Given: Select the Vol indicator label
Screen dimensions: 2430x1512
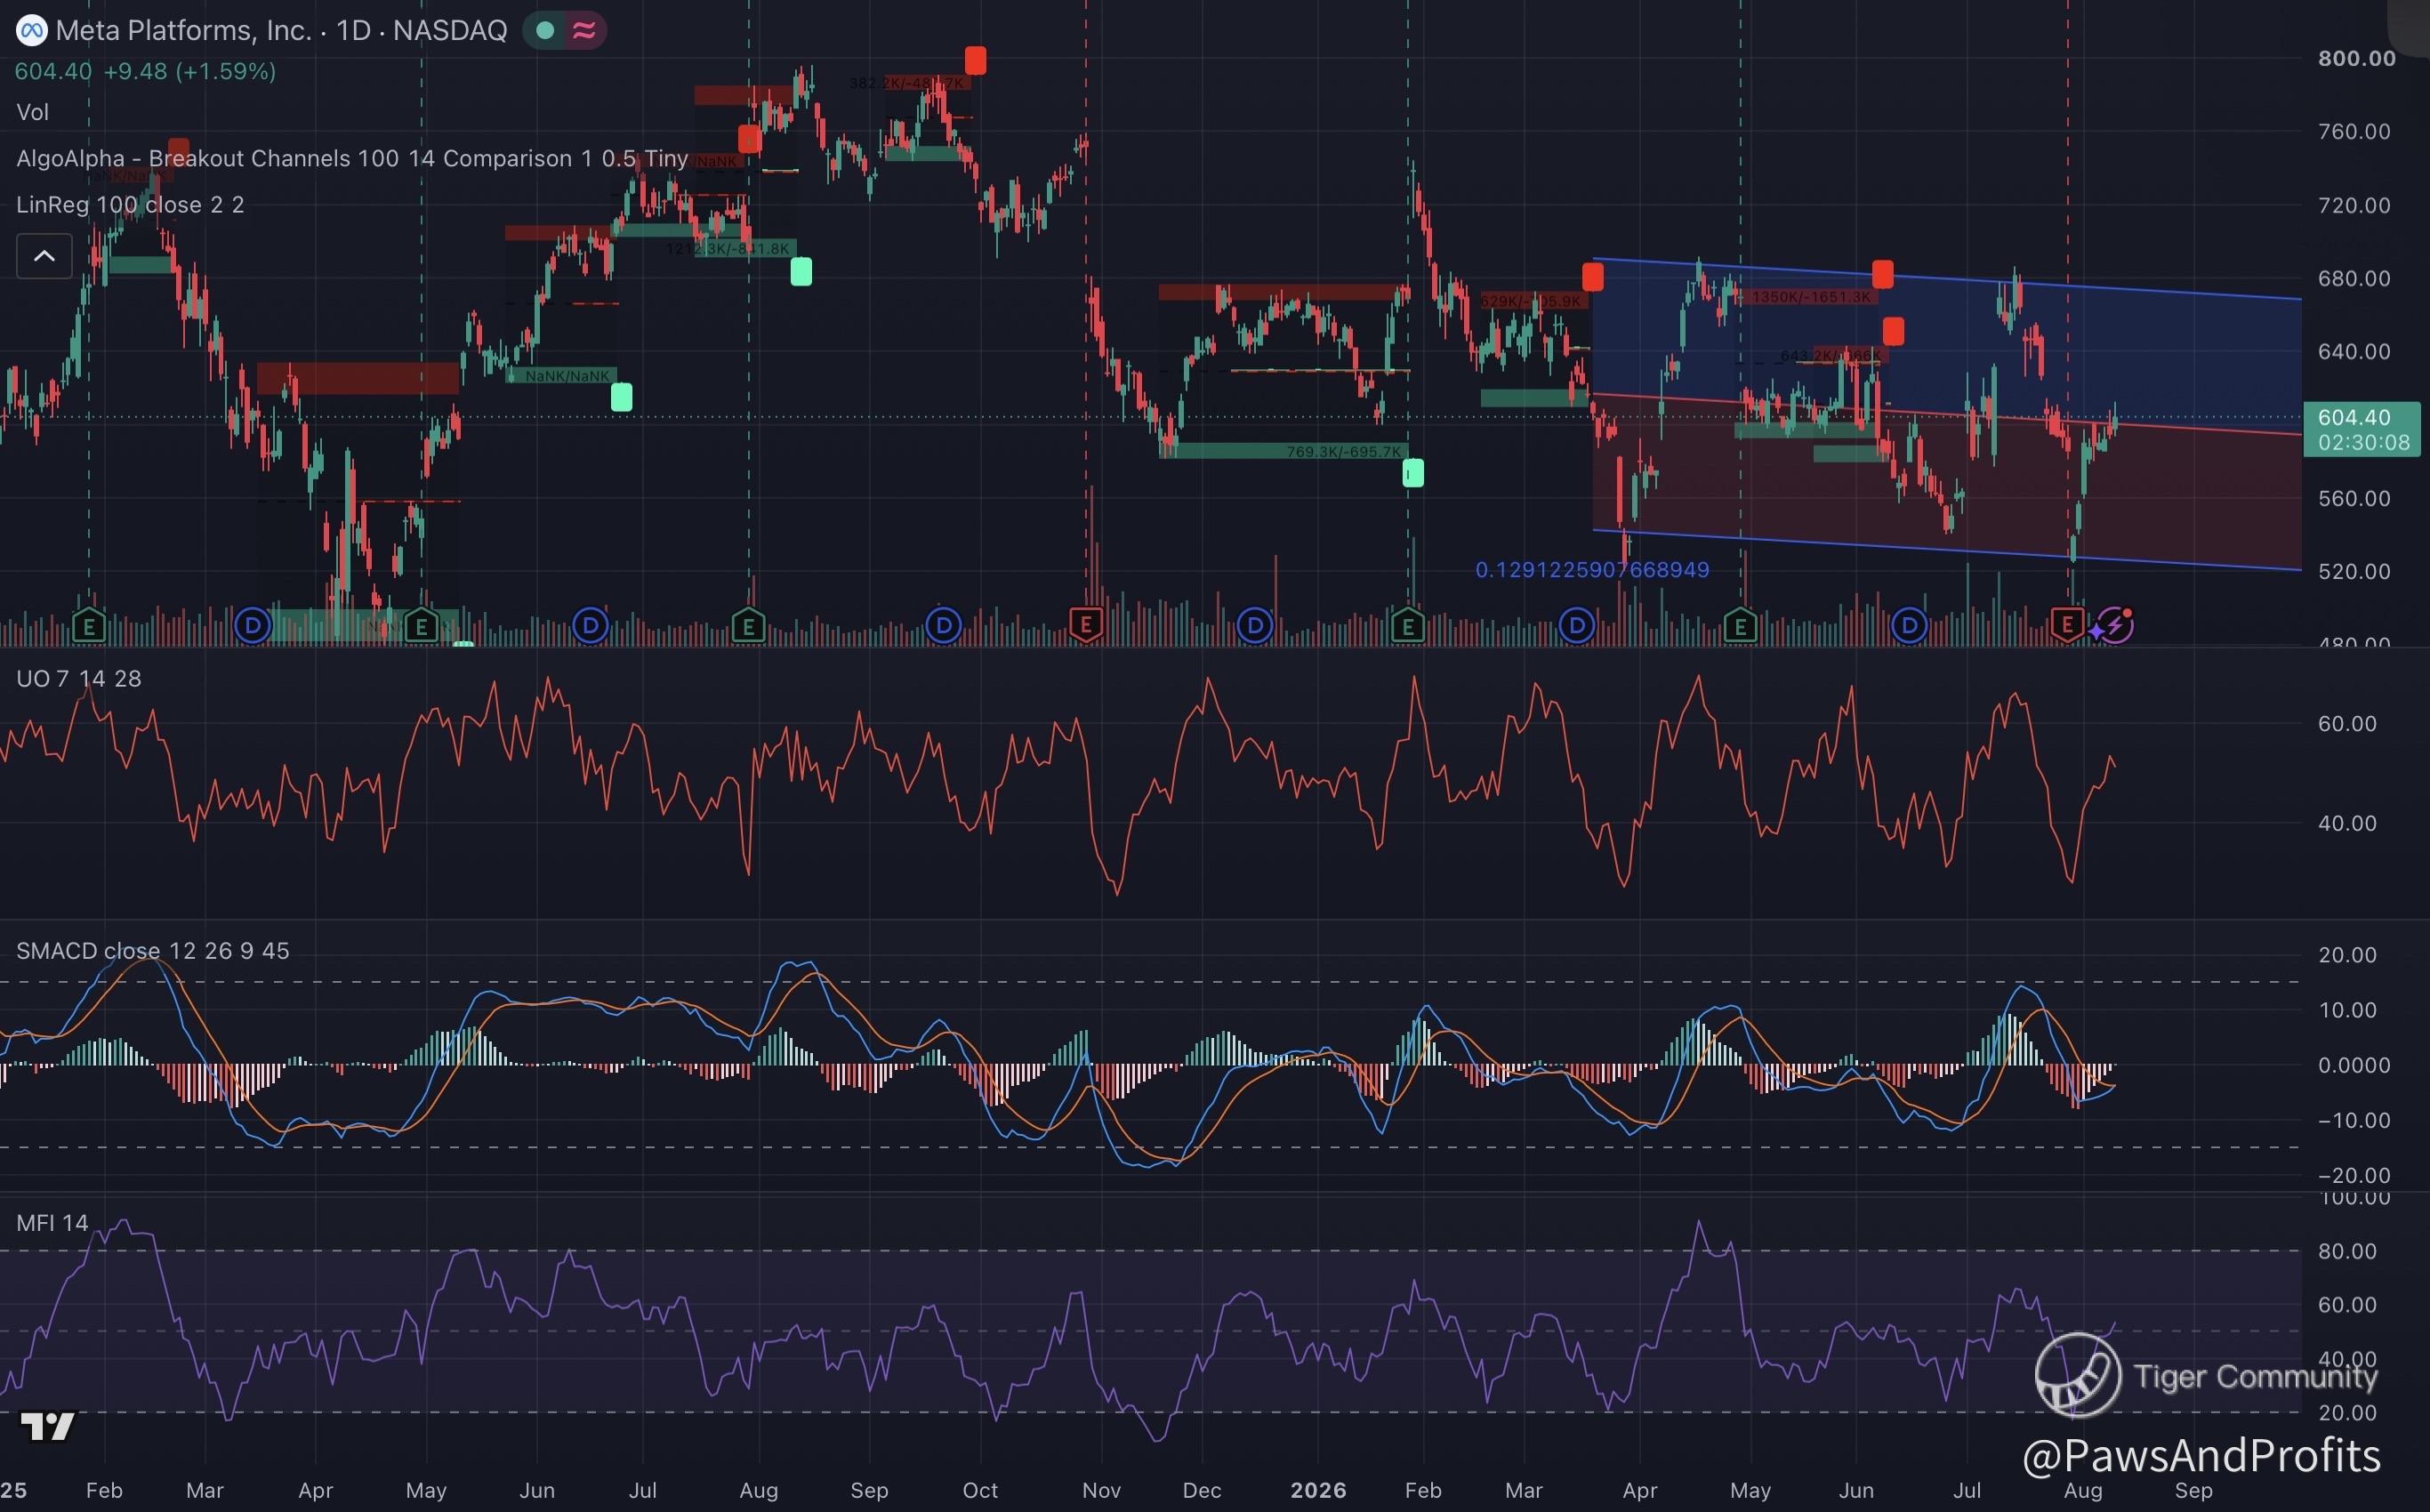Looking at the screenshot, I should [33, 112].
